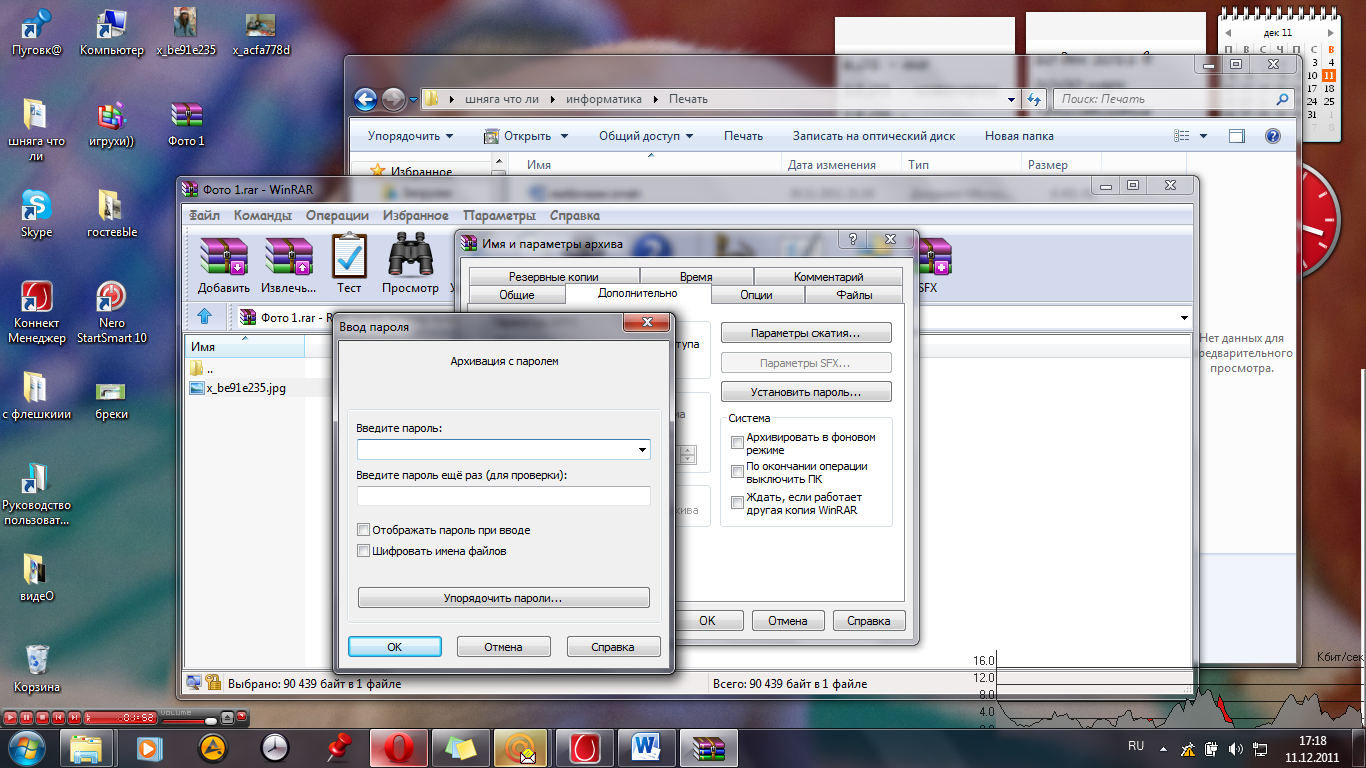Open Команды menu in WinRAR
Screen dimensions: 1366x768
pos(263,215)
